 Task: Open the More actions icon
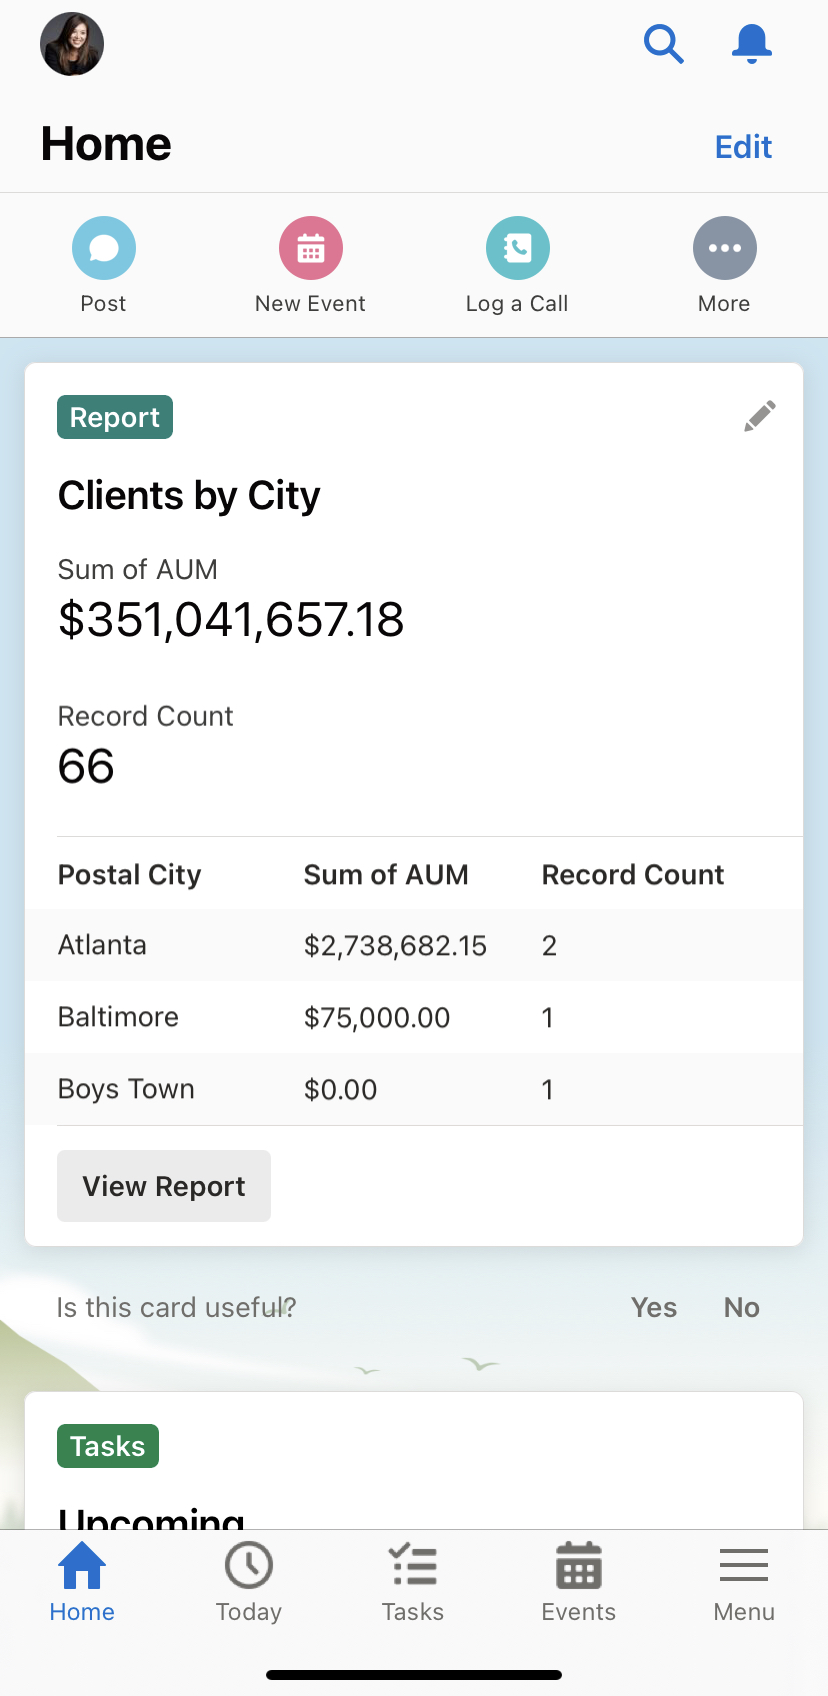pyautogui.click(x=725, y=248)
